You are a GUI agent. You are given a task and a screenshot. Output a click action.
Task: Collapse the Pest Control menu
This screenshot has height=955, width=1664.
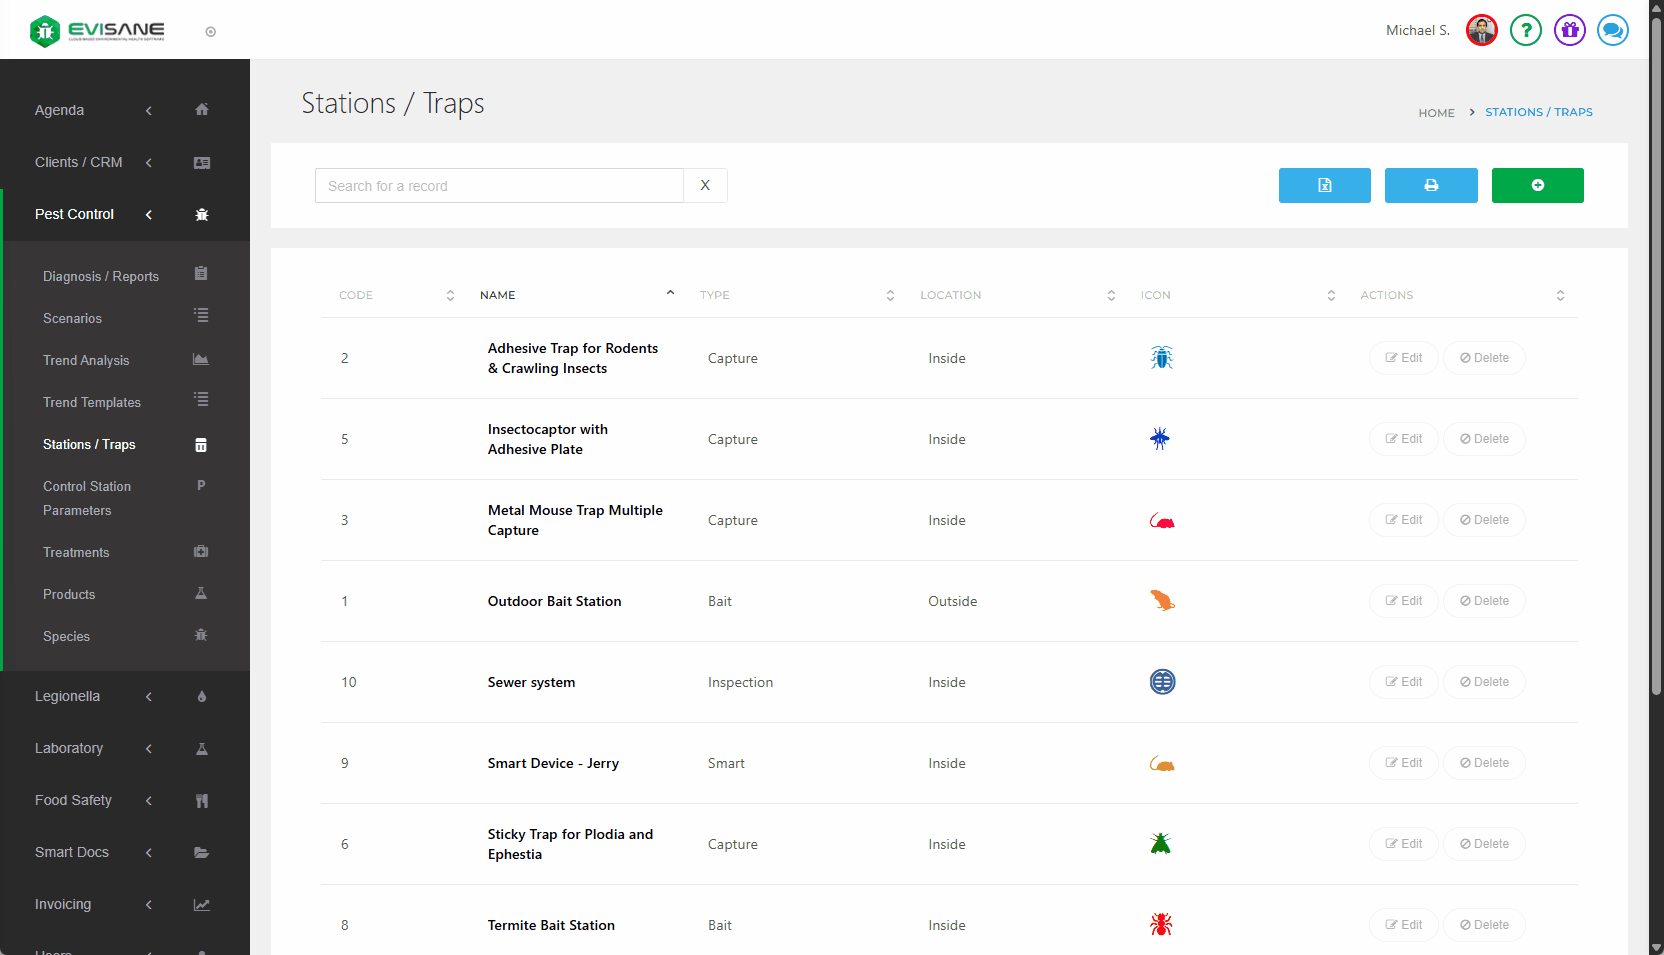[125, 214]
